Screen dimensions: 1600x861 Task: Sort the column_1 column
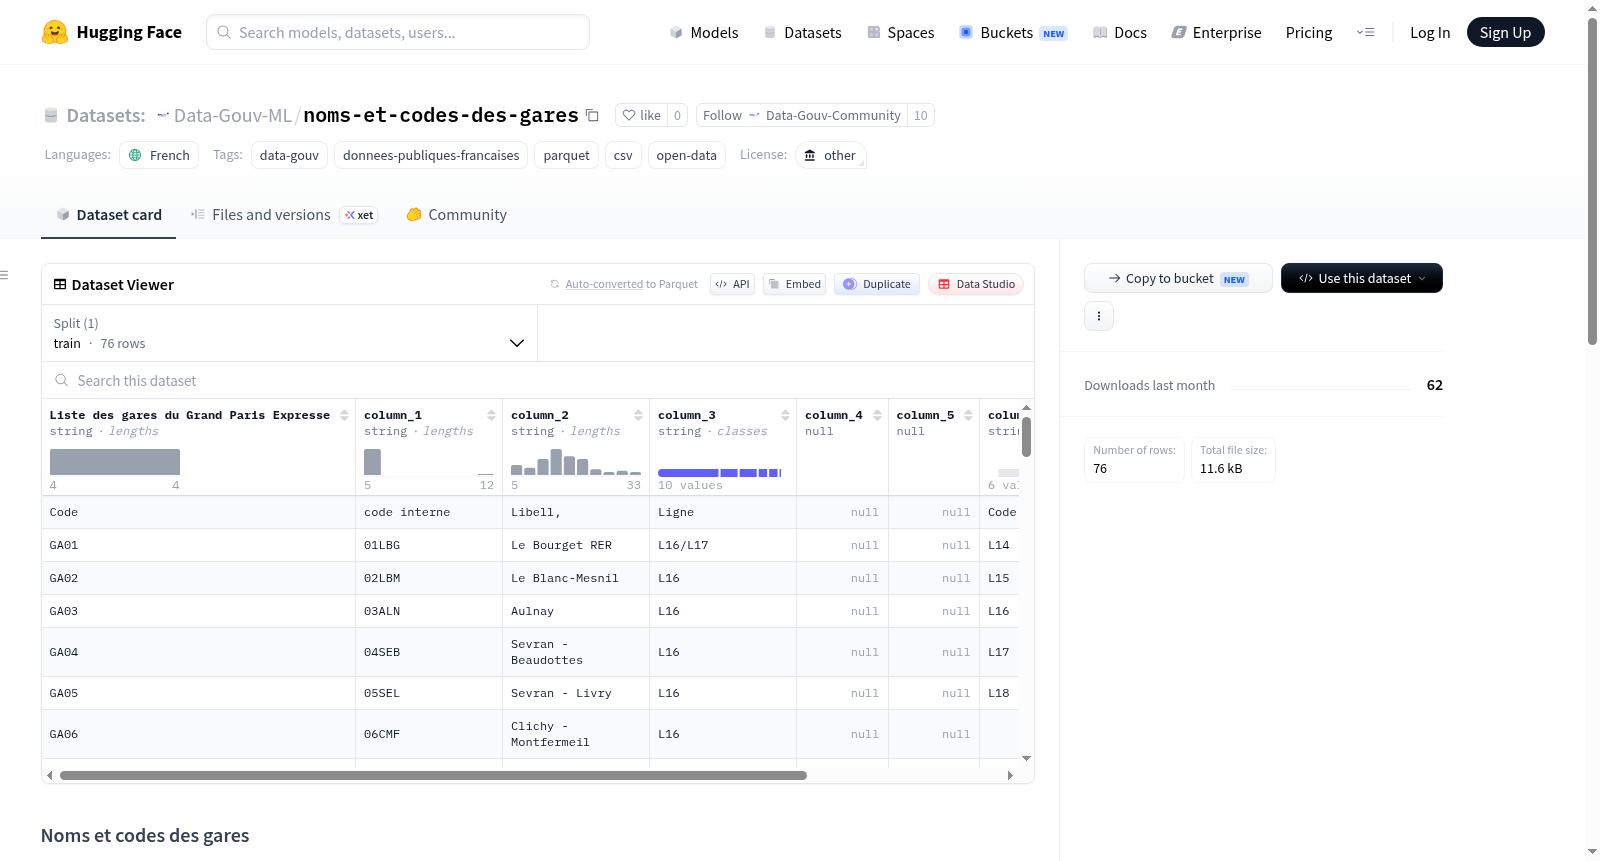491,415
